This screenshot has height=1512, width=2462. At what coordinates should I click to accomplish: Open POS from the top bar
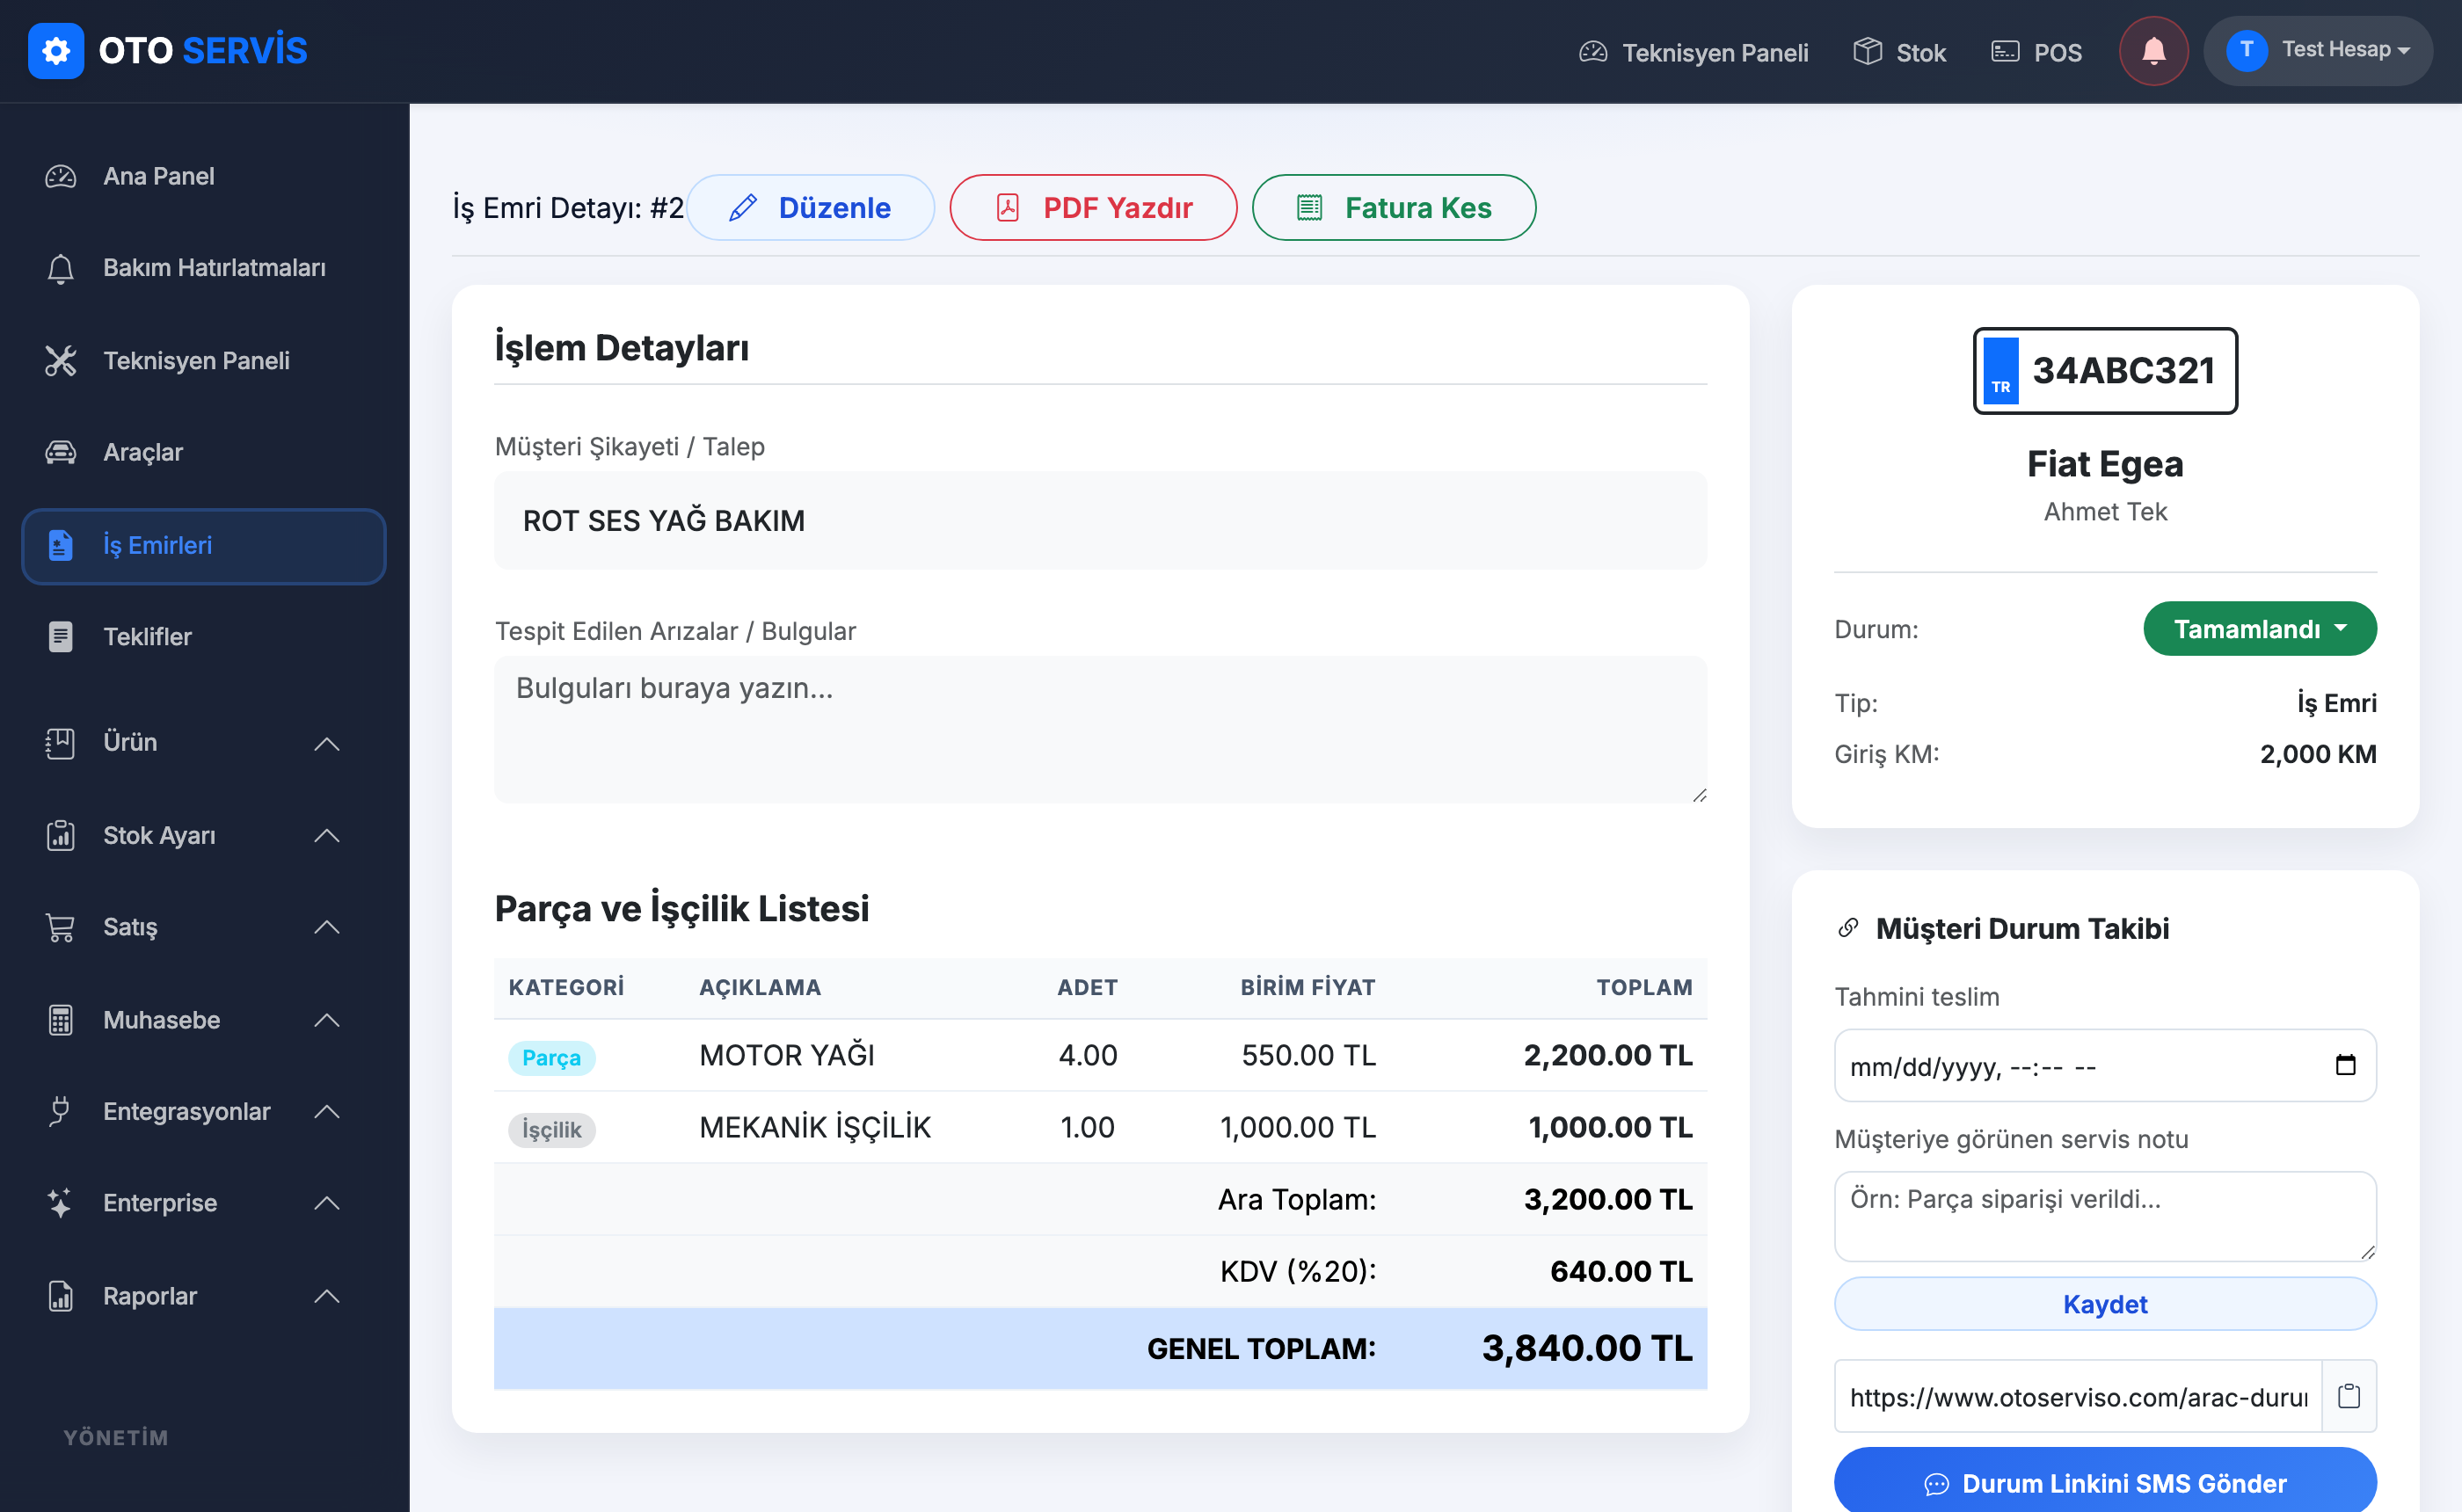tap(2036, 52)
